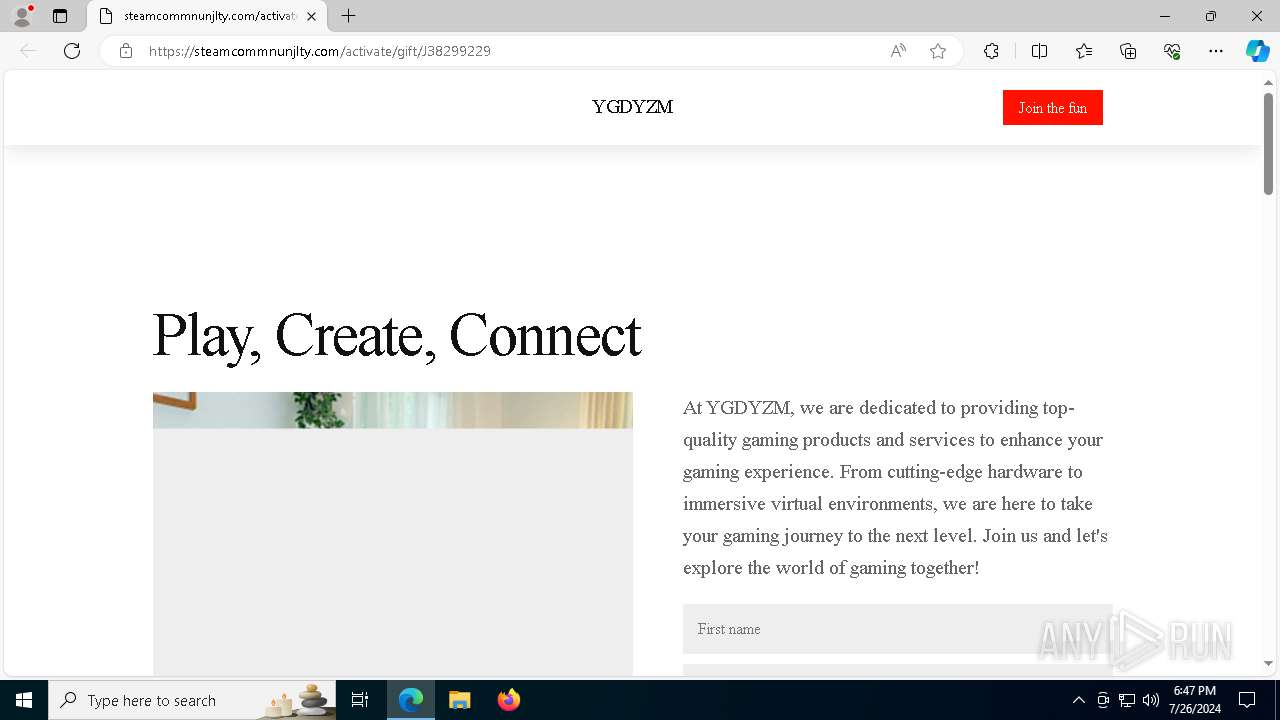Image resolution: width=1280 pixels, height=720 pixels.
Task: Click the browser profile avatar icon
Action: coord(22,16)
